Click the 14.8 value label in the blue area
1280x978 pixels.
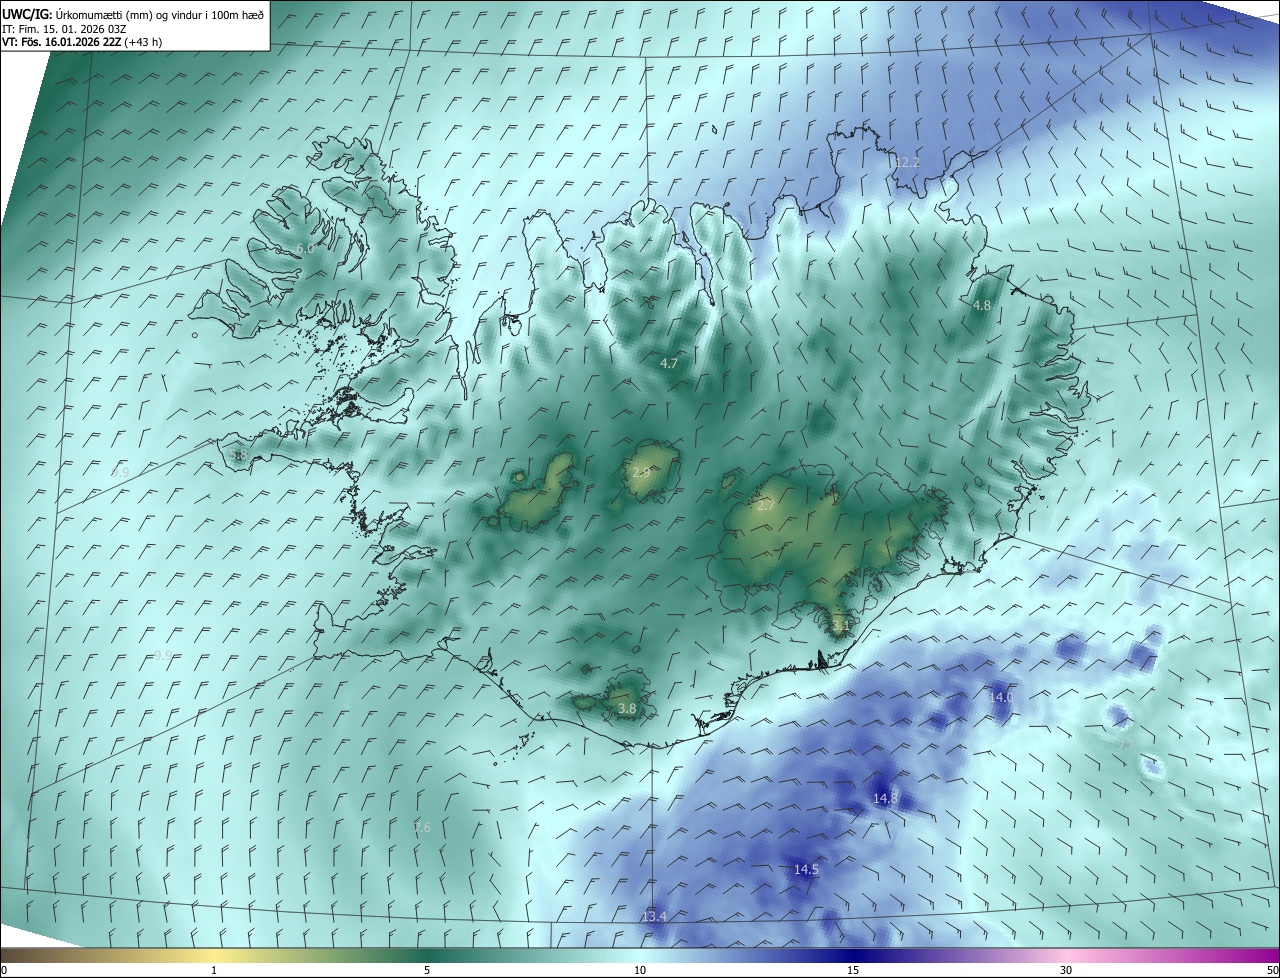tap(886, 798)
